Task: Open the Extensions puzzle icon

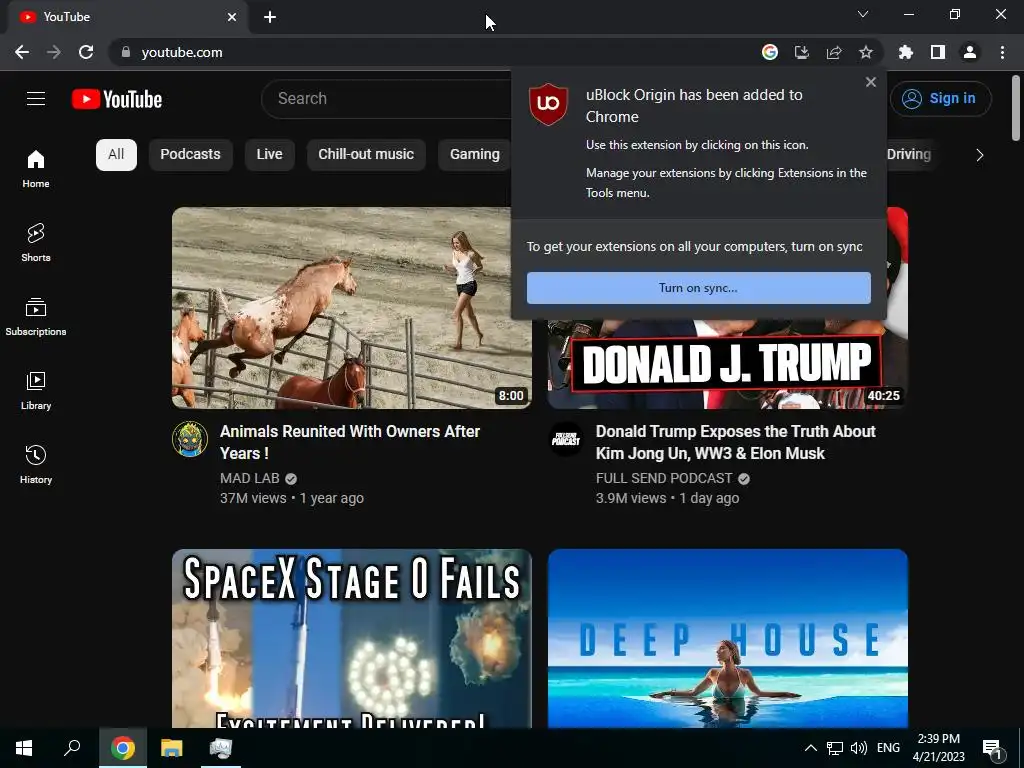Action: coord(906,52)
